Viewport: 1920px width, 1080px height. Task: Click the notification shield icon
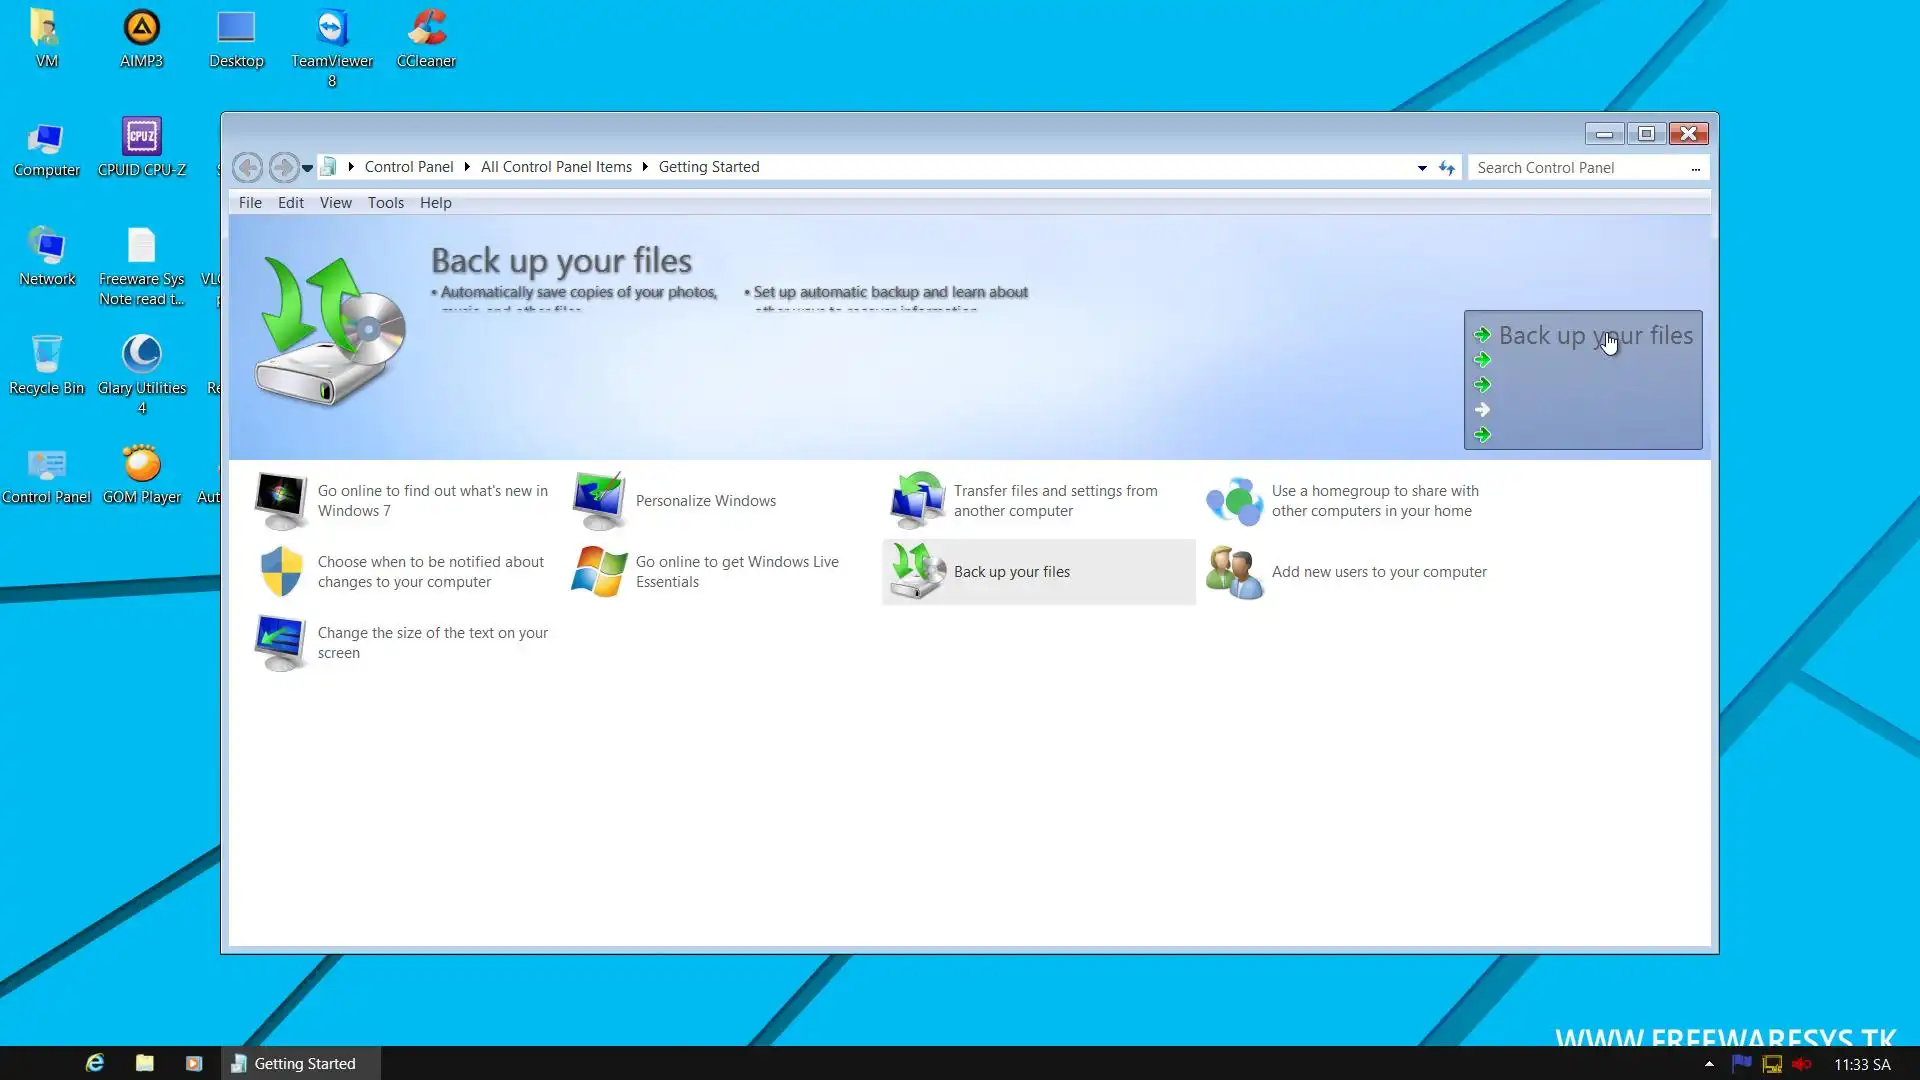click(x=281, y=572)
